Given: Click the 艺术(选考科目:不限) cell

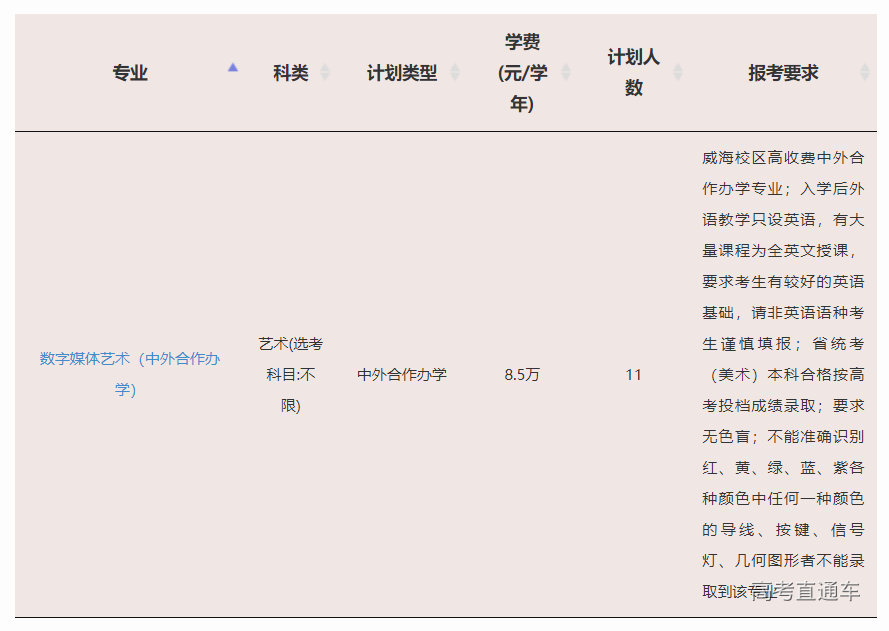Looking at the screenshot, I should pyautogui.click(x=290, y=374).
